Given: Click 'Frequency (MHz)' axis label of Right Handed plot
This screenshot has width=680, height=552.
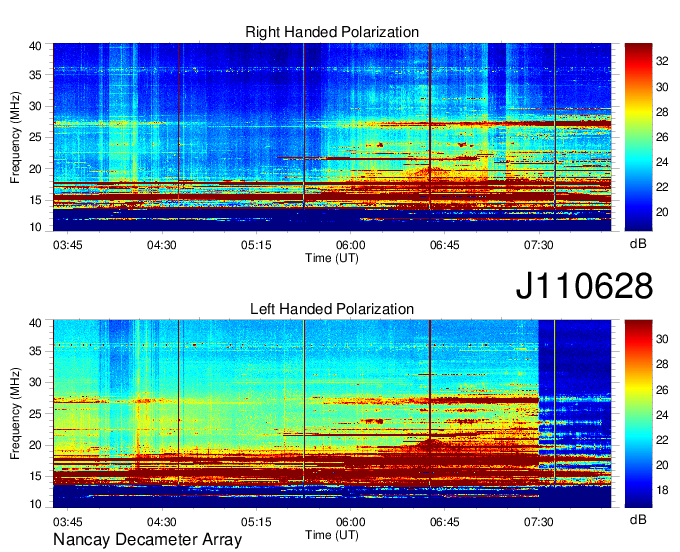Looking at the screenshot, I should pos(15,137).
